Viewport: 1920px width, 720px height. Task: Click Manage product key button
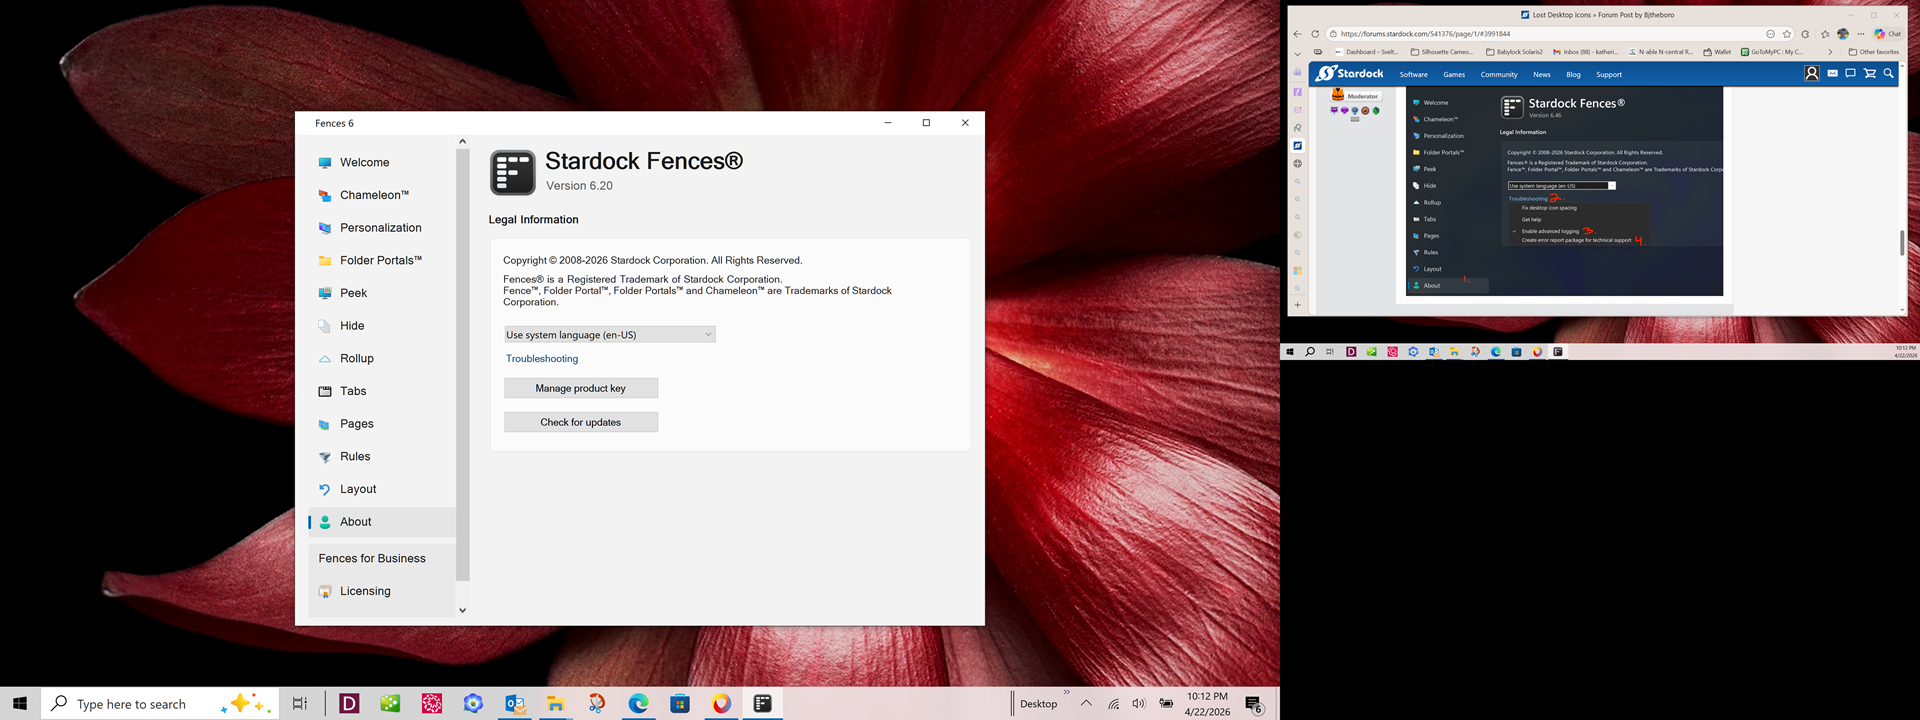pyautogui.click(x=581, y=388)
